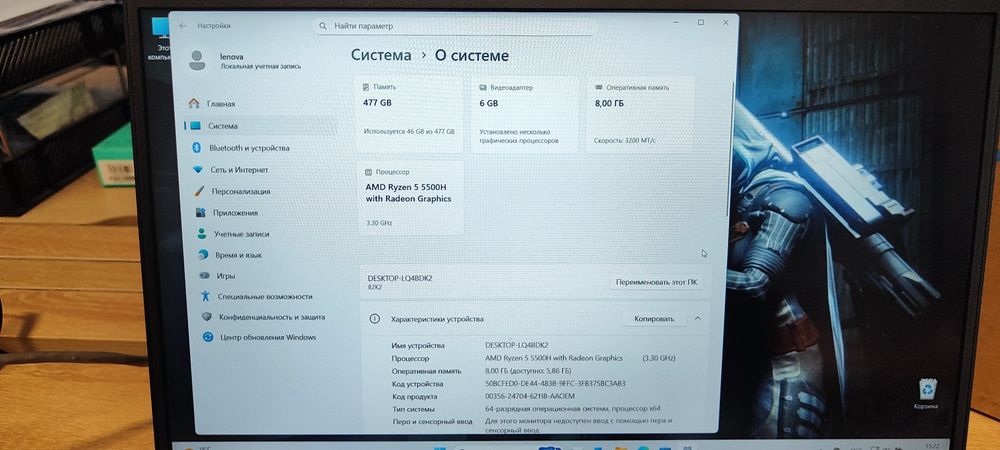Click the Settings window vertical scrollbar
This screenshot has height=450, width=1000.
click(x=729, y=150)
